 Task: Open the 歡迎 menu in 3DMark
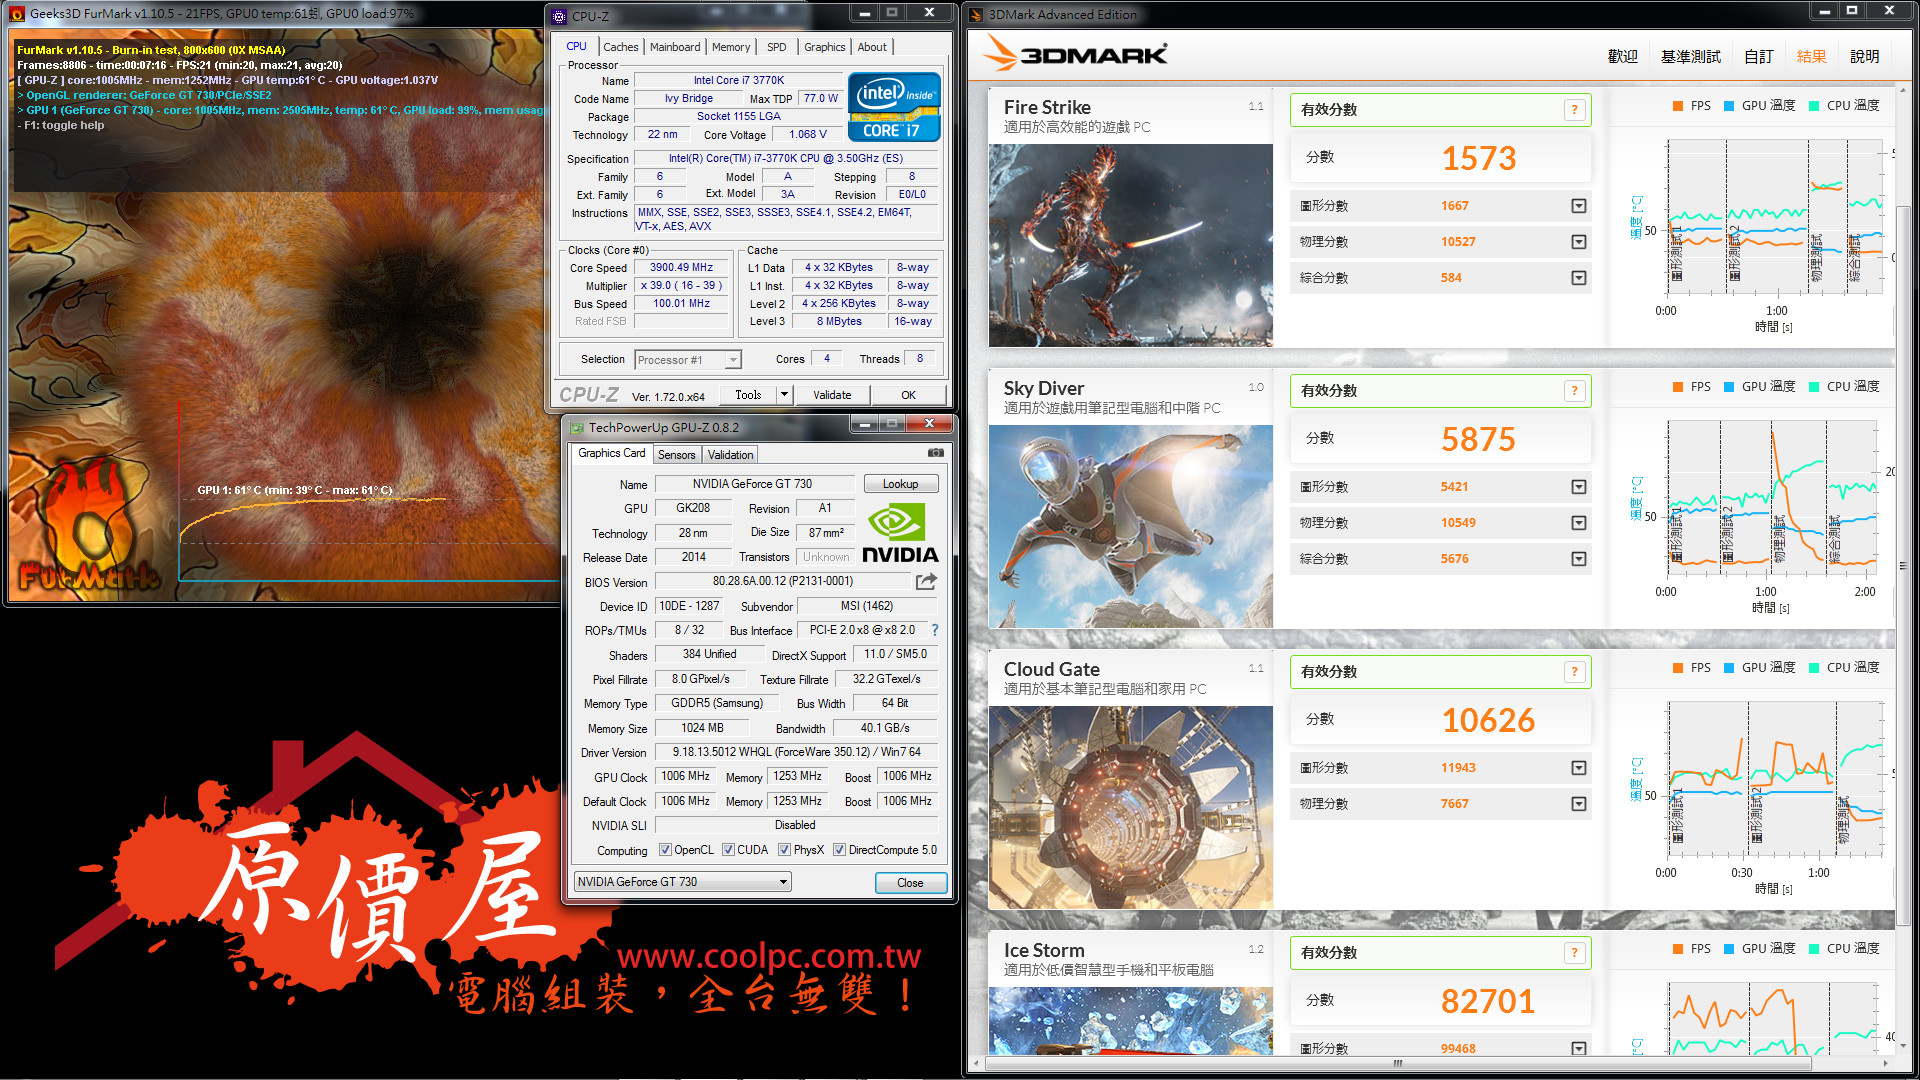(1622, 57)
